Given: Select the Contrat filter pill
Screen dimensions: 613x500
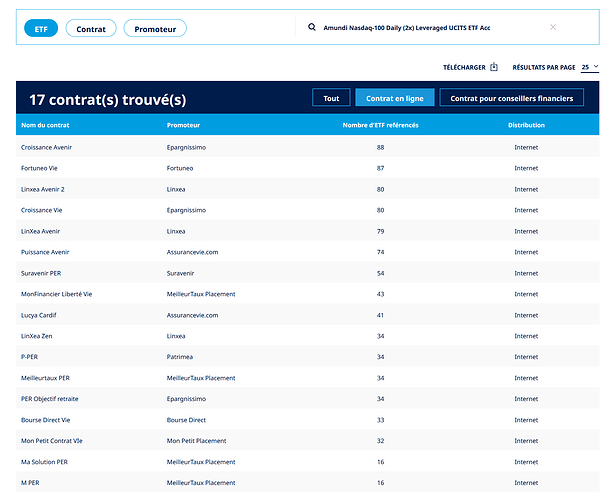Looking at the screenshot, I should click(91, 29).
